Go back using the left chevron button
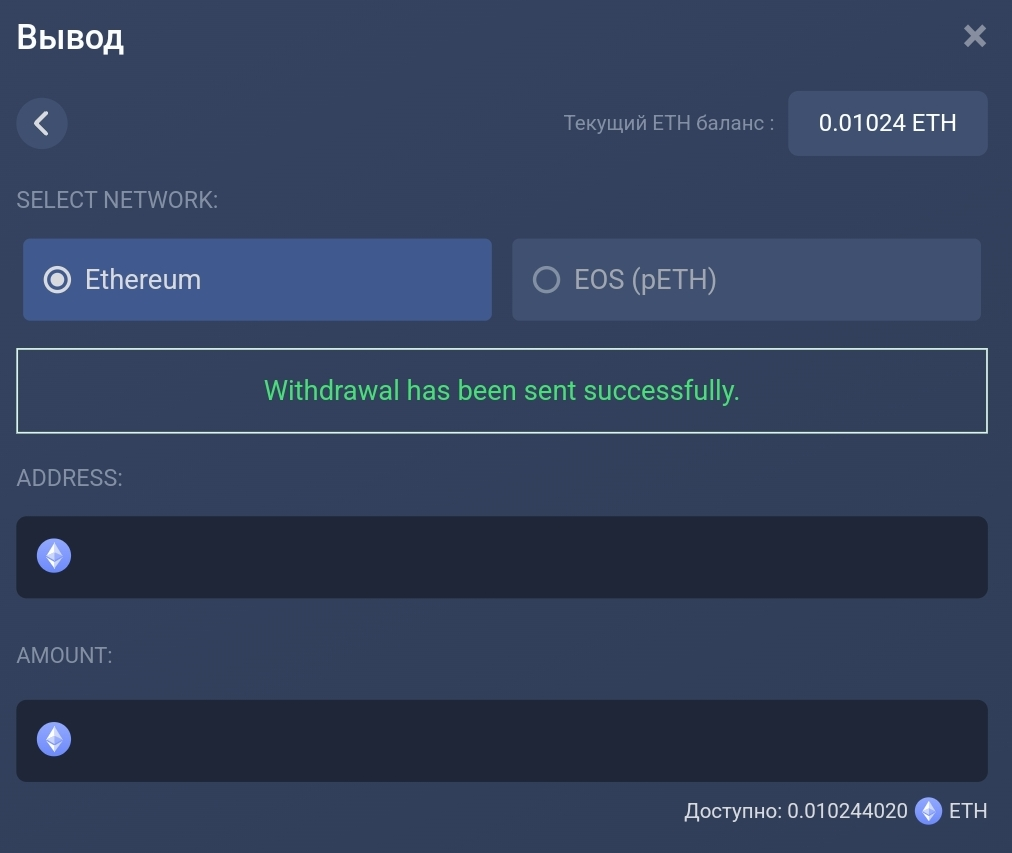 point(42,124)
